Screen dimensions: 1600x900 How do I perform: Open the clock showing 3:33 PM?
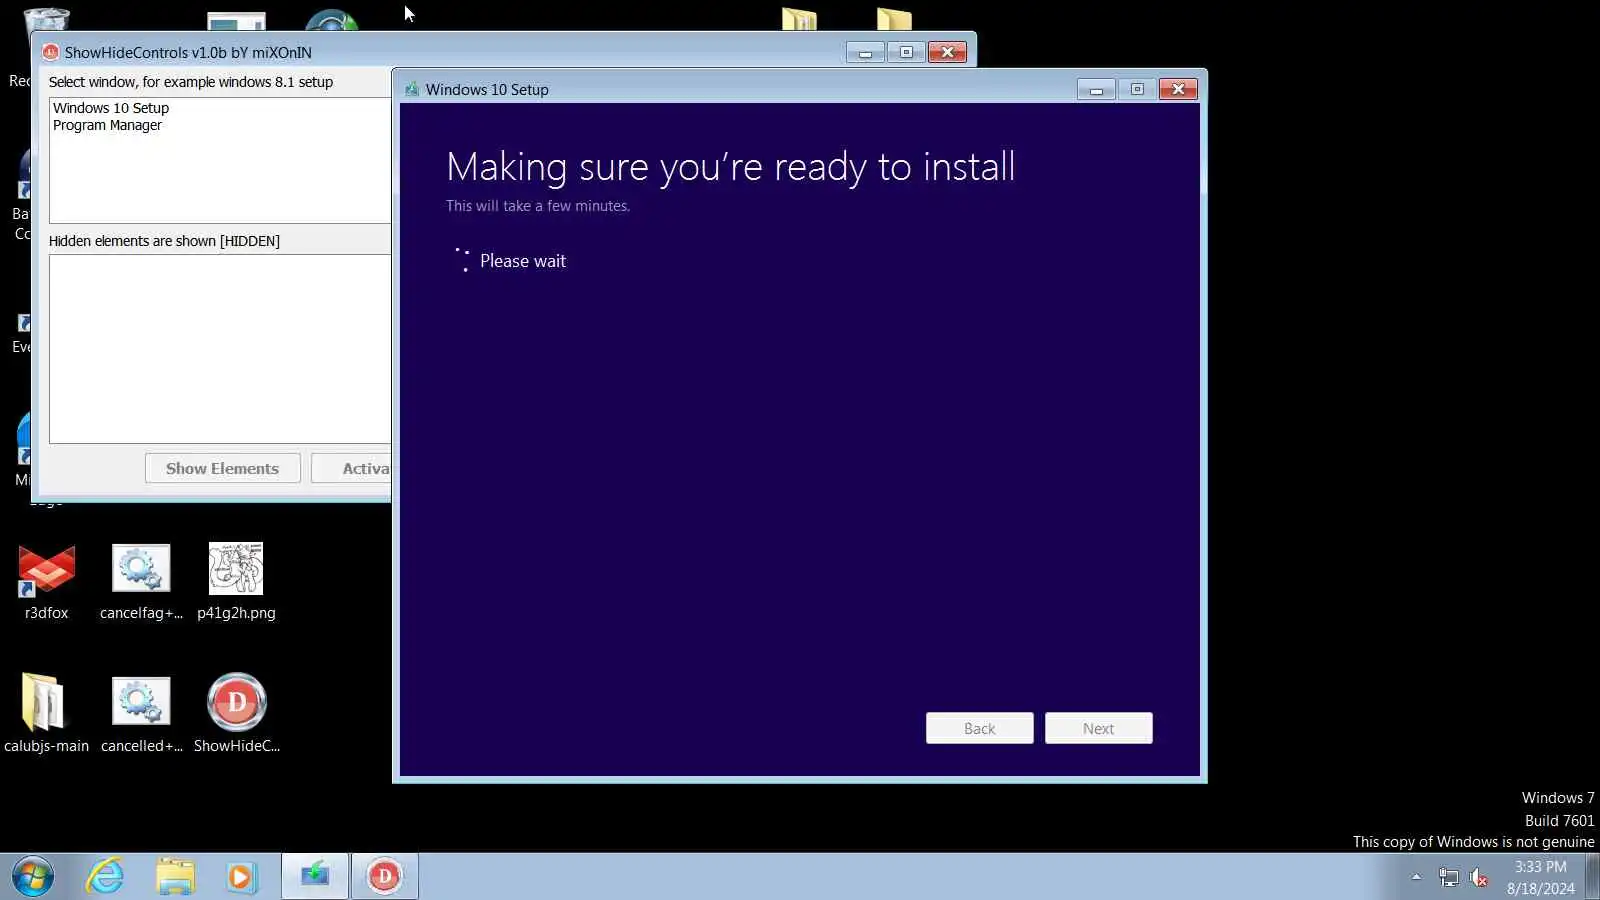pos(1540,867)
